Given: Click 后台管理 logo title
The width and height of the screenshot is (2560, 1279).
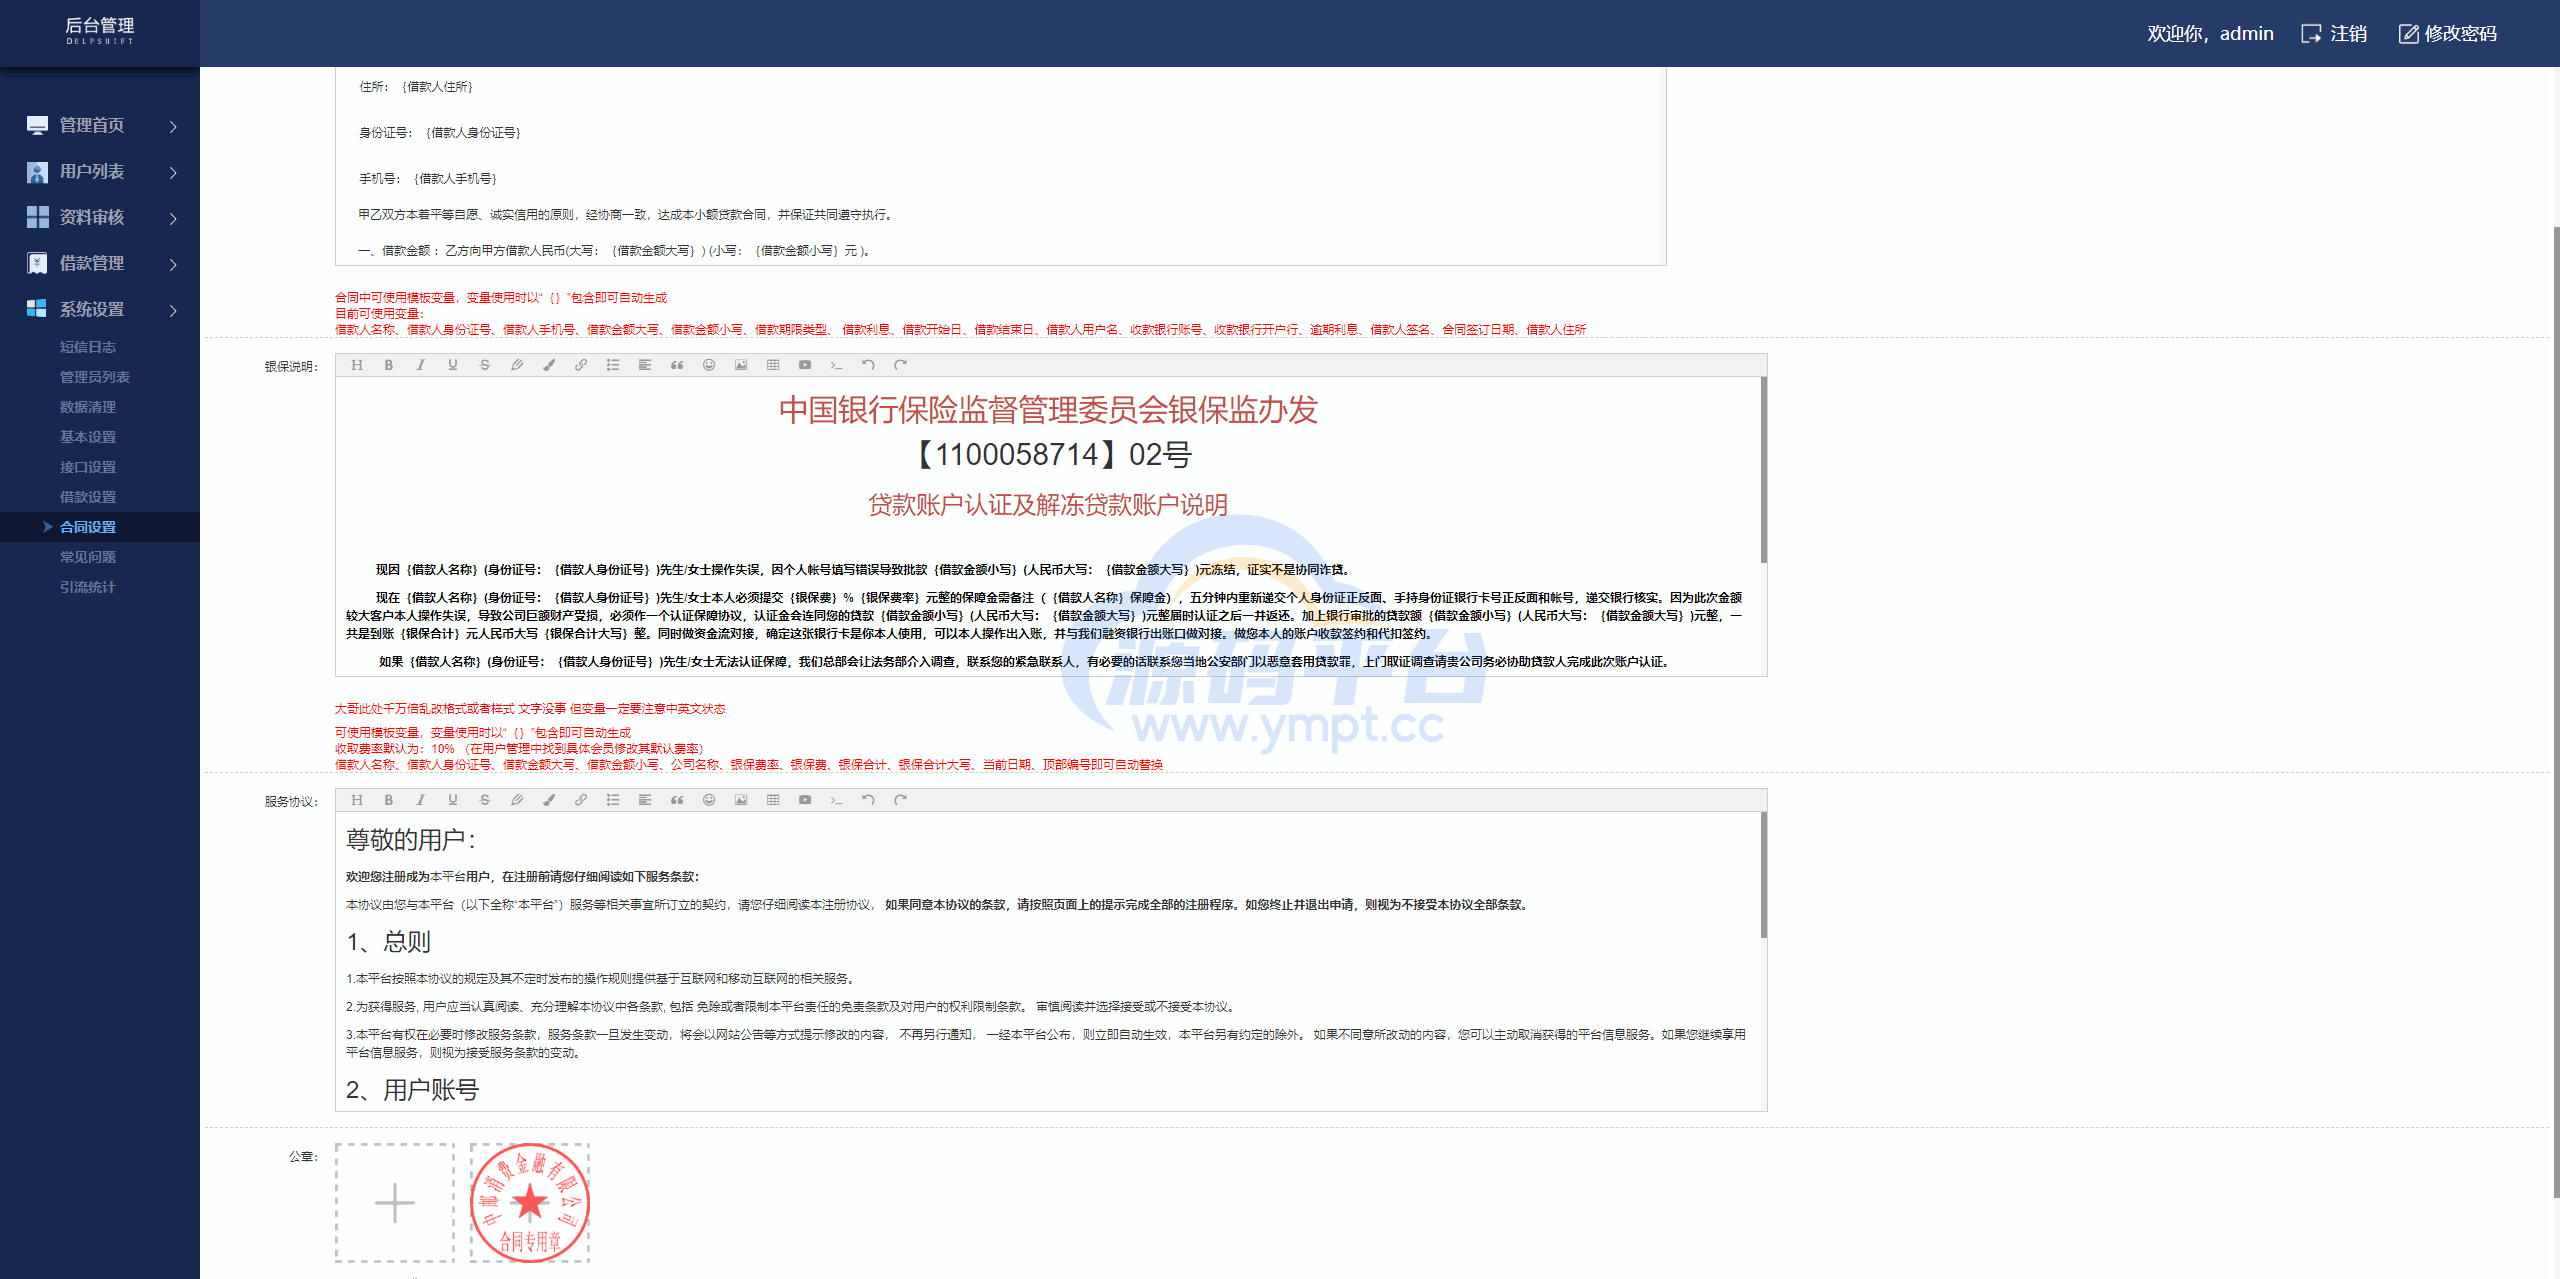Looking at the screenshot, I should [x=100, y=26].
